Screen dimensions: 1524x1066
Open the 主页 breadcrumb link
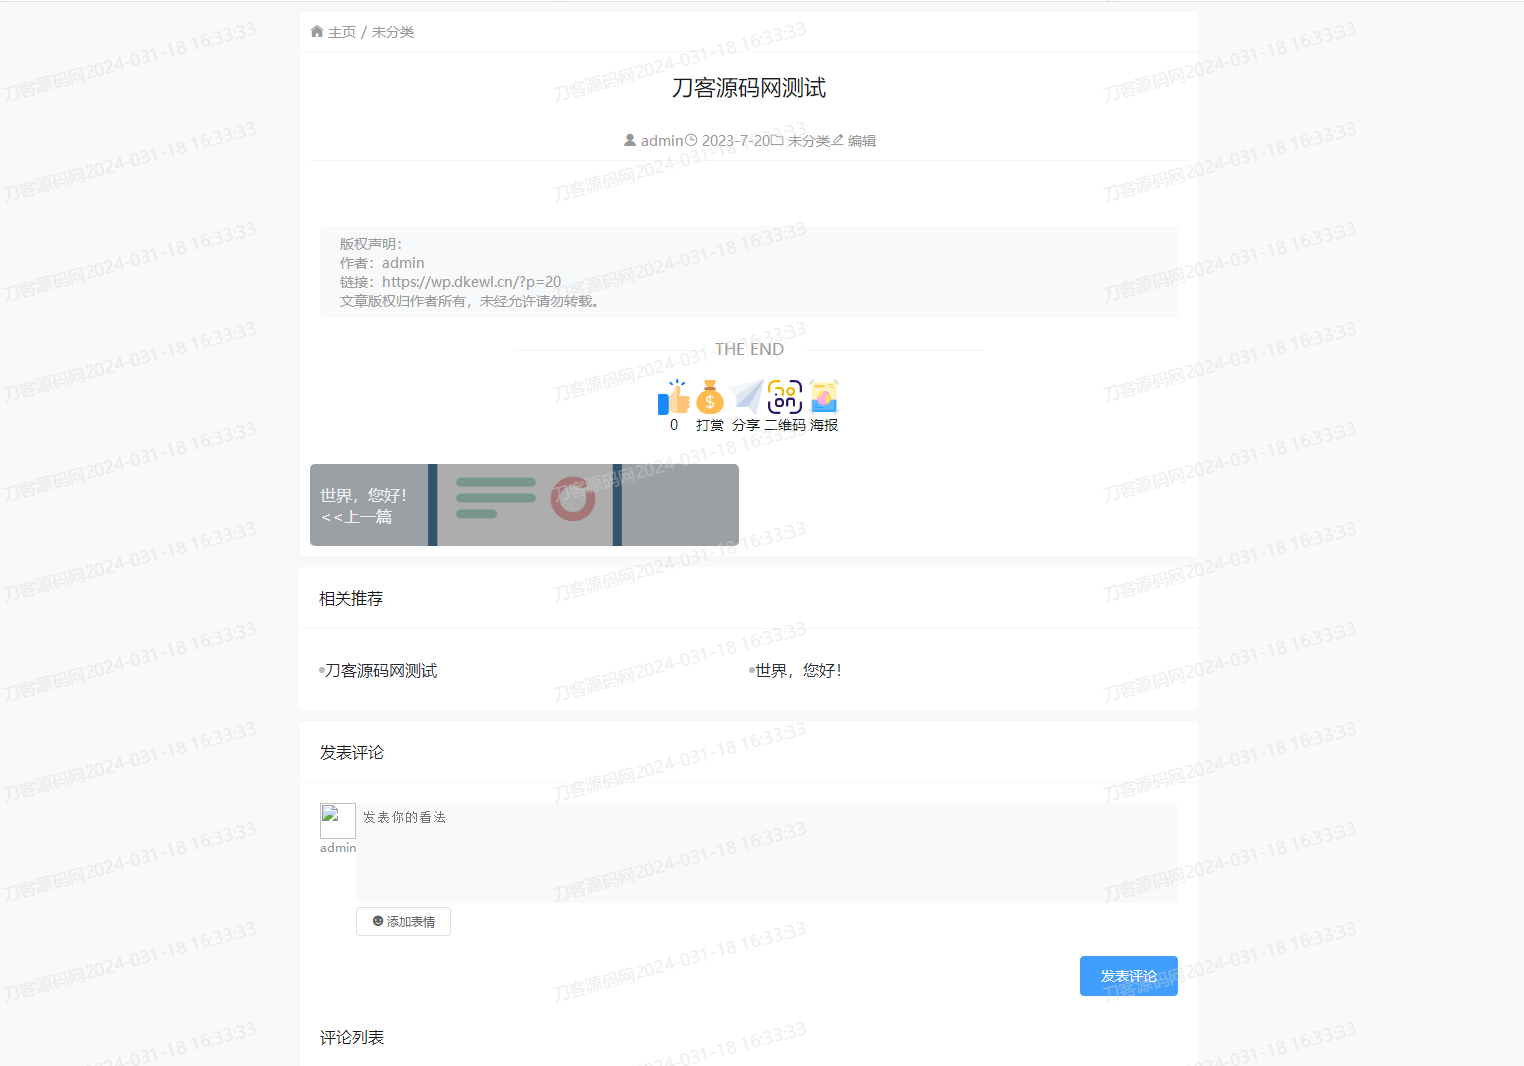pyautogui.click(x=341, y=31)
